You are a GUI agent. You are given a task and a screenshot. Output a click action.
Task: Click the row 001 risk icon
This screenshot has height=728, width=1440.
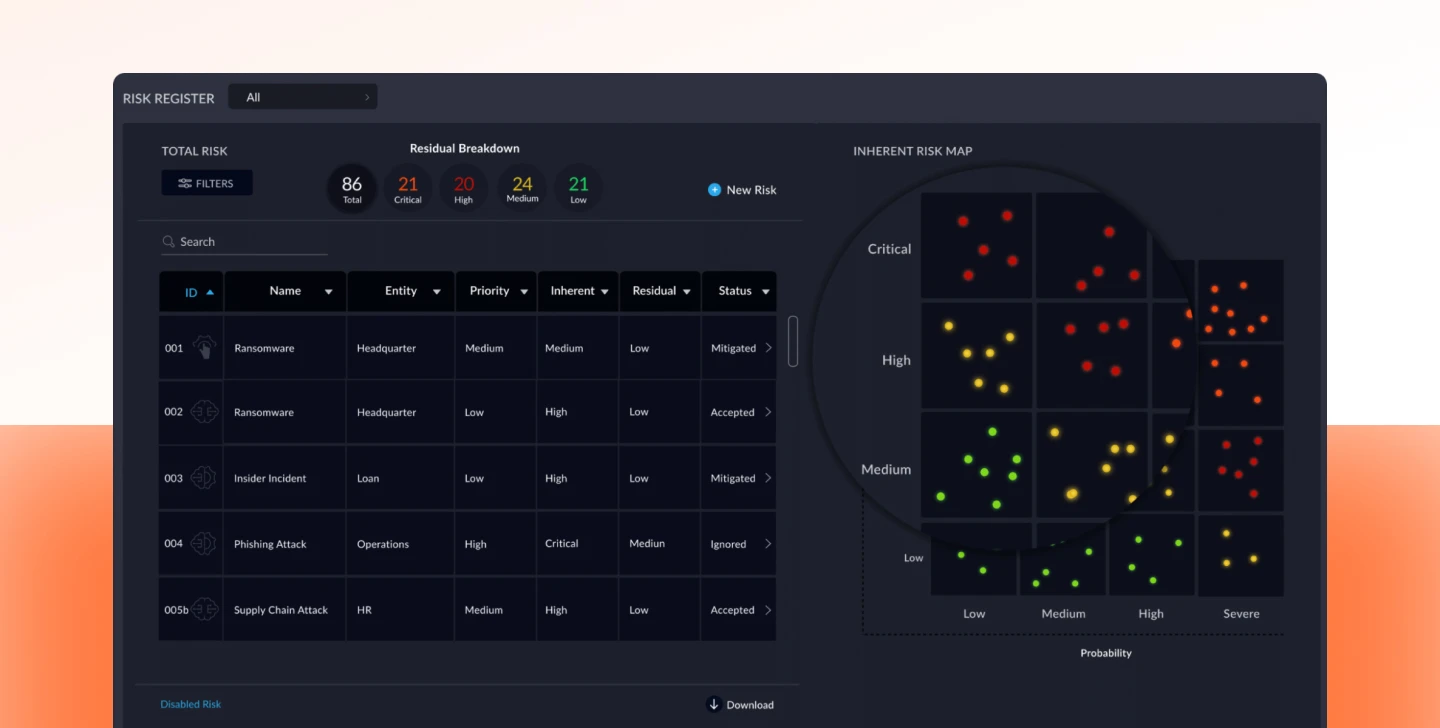point(204,347)
